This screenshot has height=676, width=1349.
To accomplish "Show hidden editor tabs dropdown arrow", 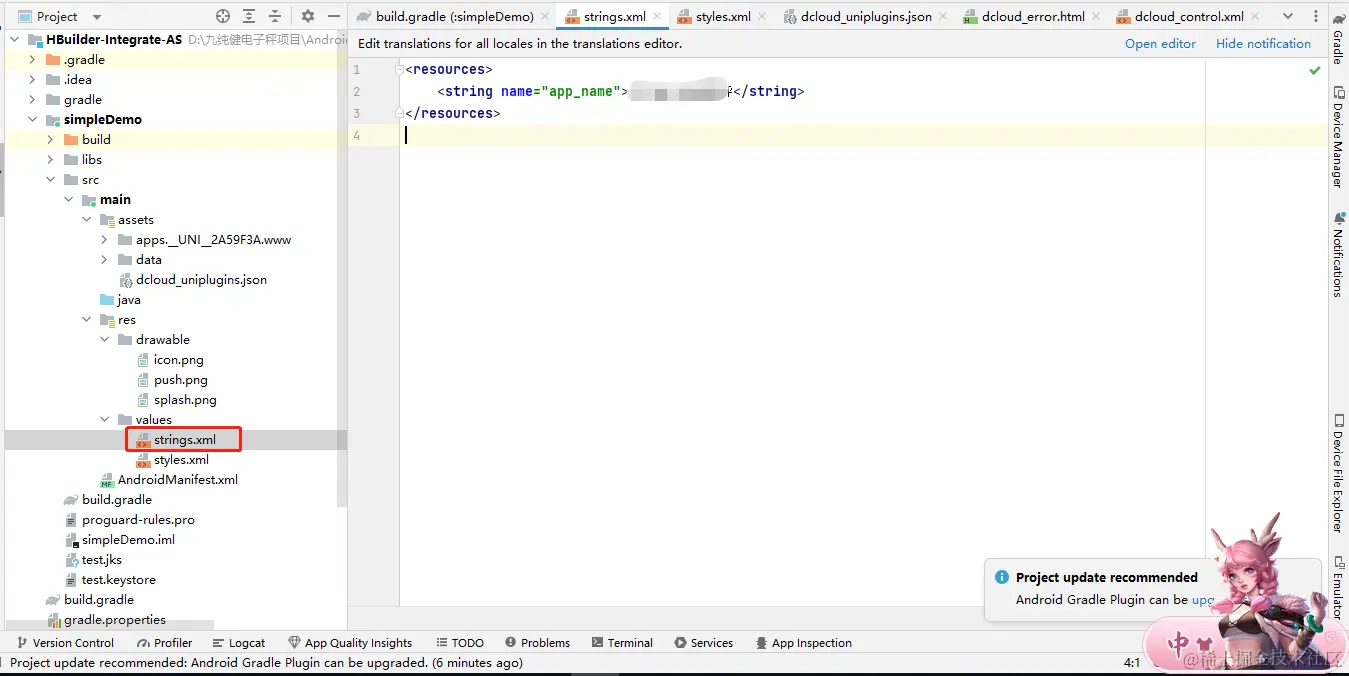I will tap(1288, 16).
